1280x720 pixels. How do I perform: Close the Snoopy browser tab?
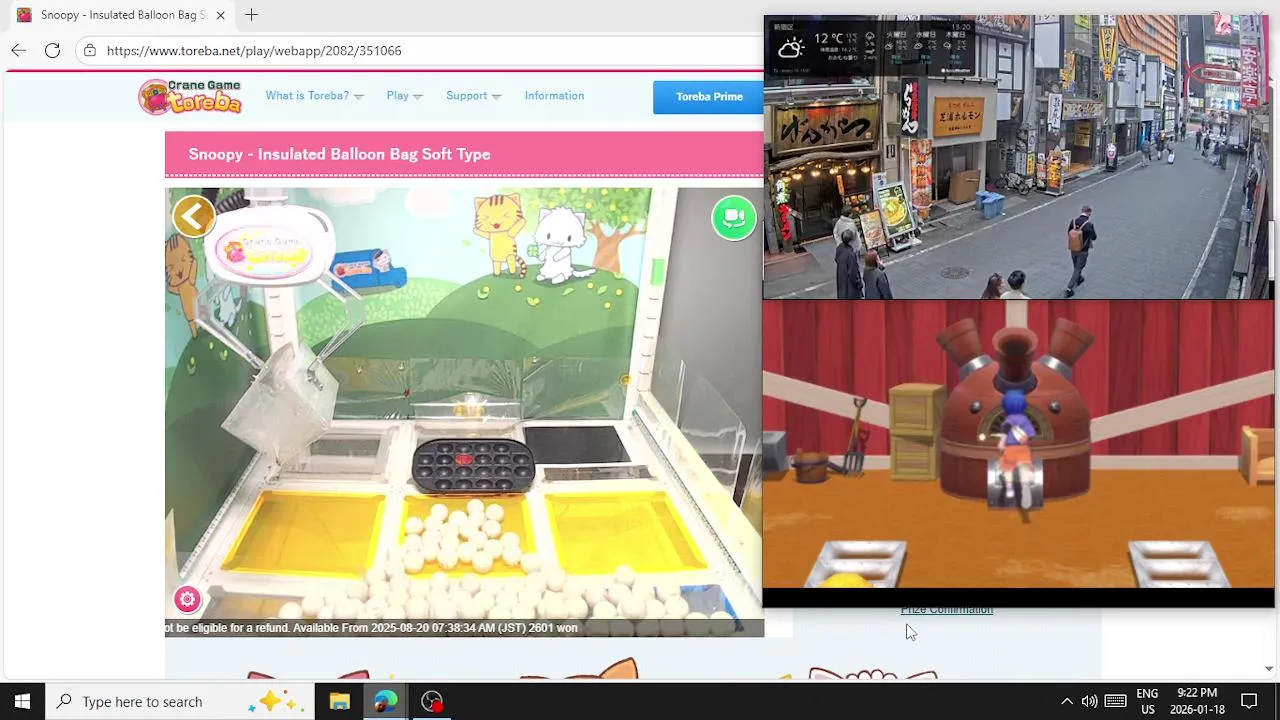tap(220, 15)
